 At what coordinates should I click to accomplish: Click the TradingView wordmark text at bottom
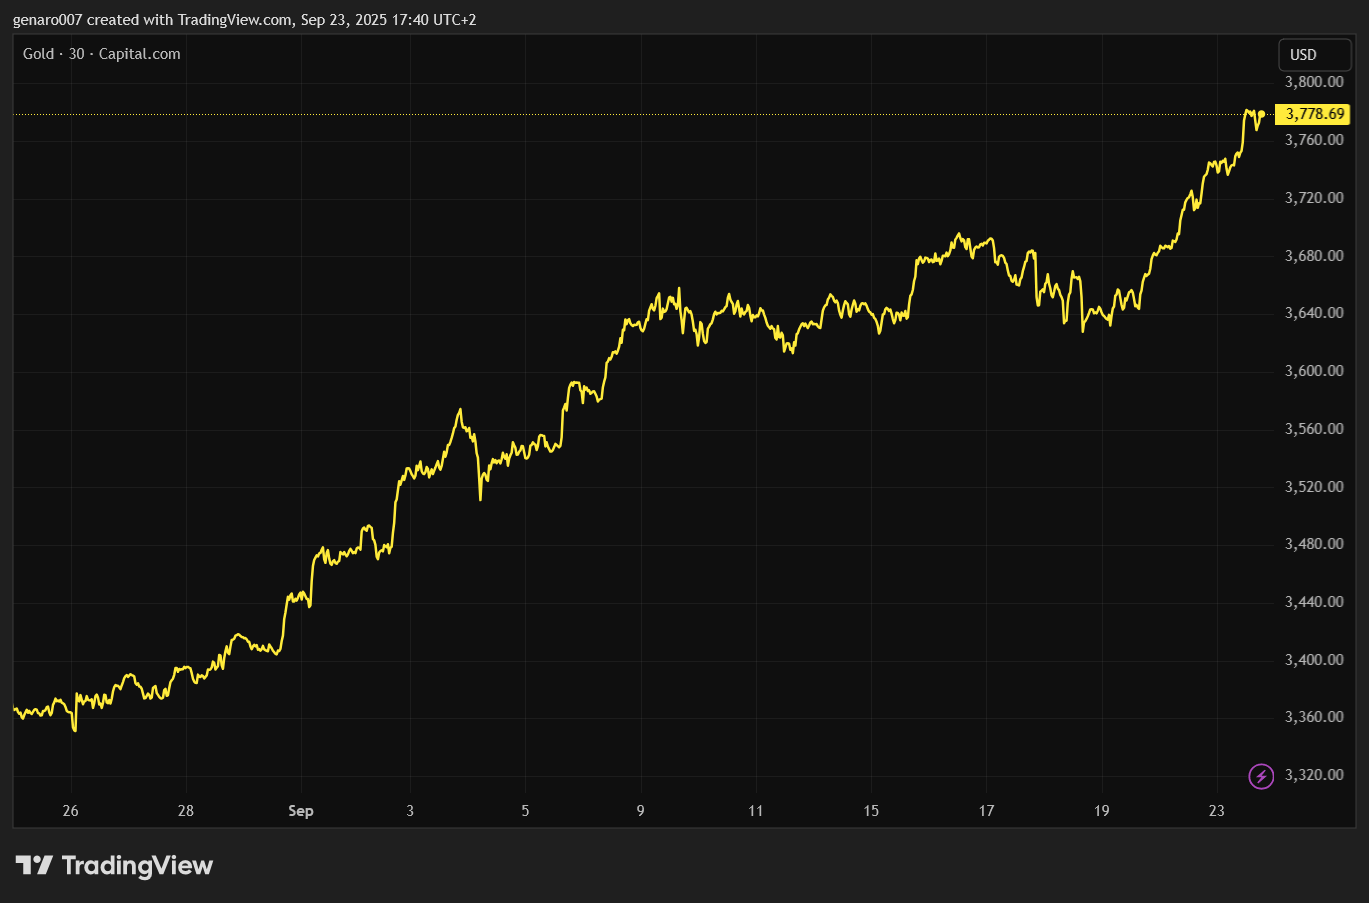(137, 865)
